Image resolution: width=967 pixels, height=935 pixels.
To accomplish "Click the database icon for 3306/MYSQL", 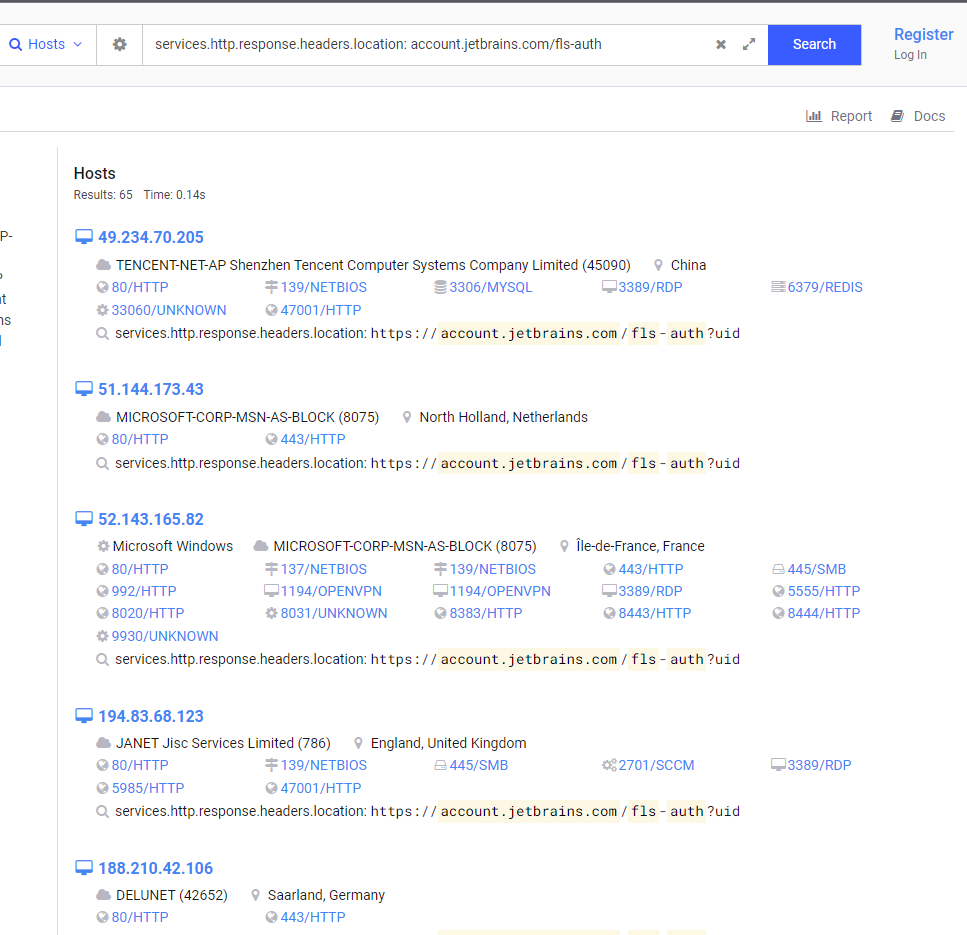I will [x=440, y=287].
